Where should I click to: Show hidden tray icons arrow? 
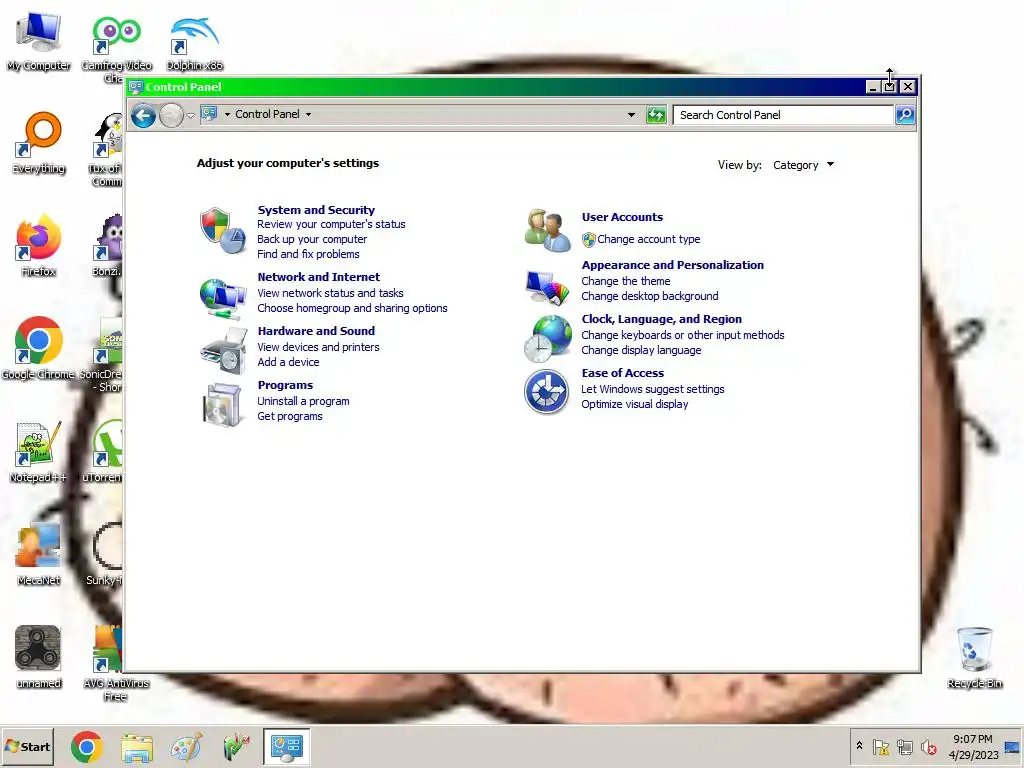pyautogui.click(x=859, y=746)
